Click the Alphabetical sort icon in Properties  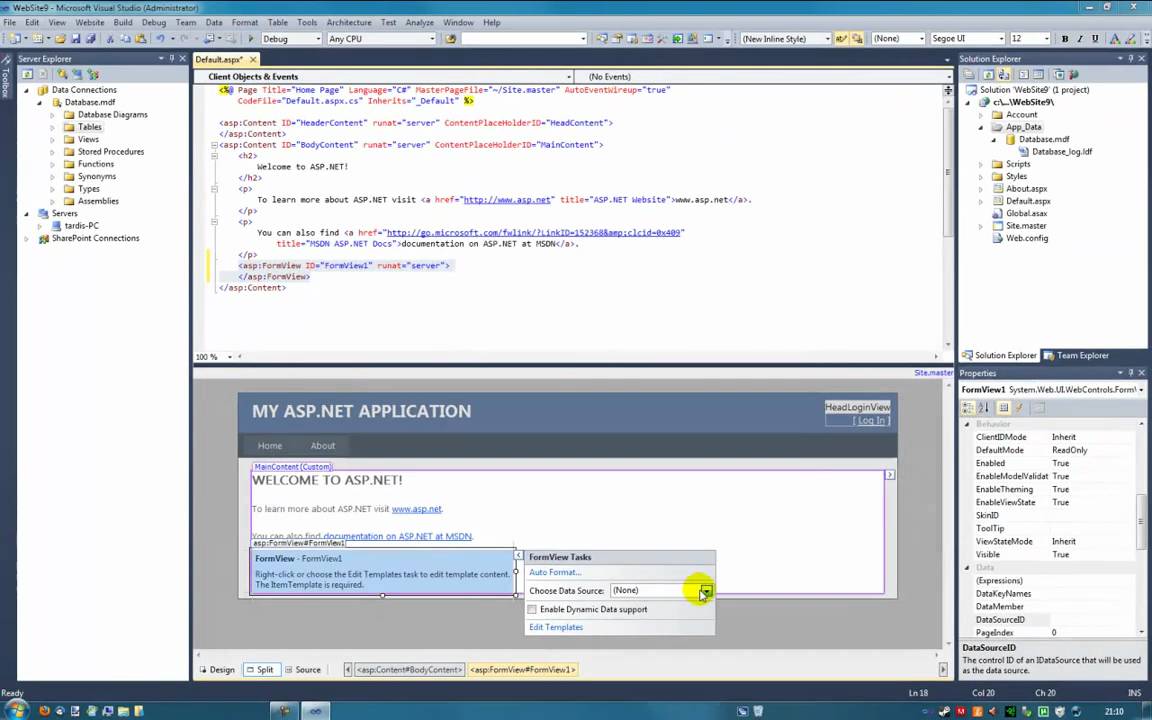[x=984, y=408]
